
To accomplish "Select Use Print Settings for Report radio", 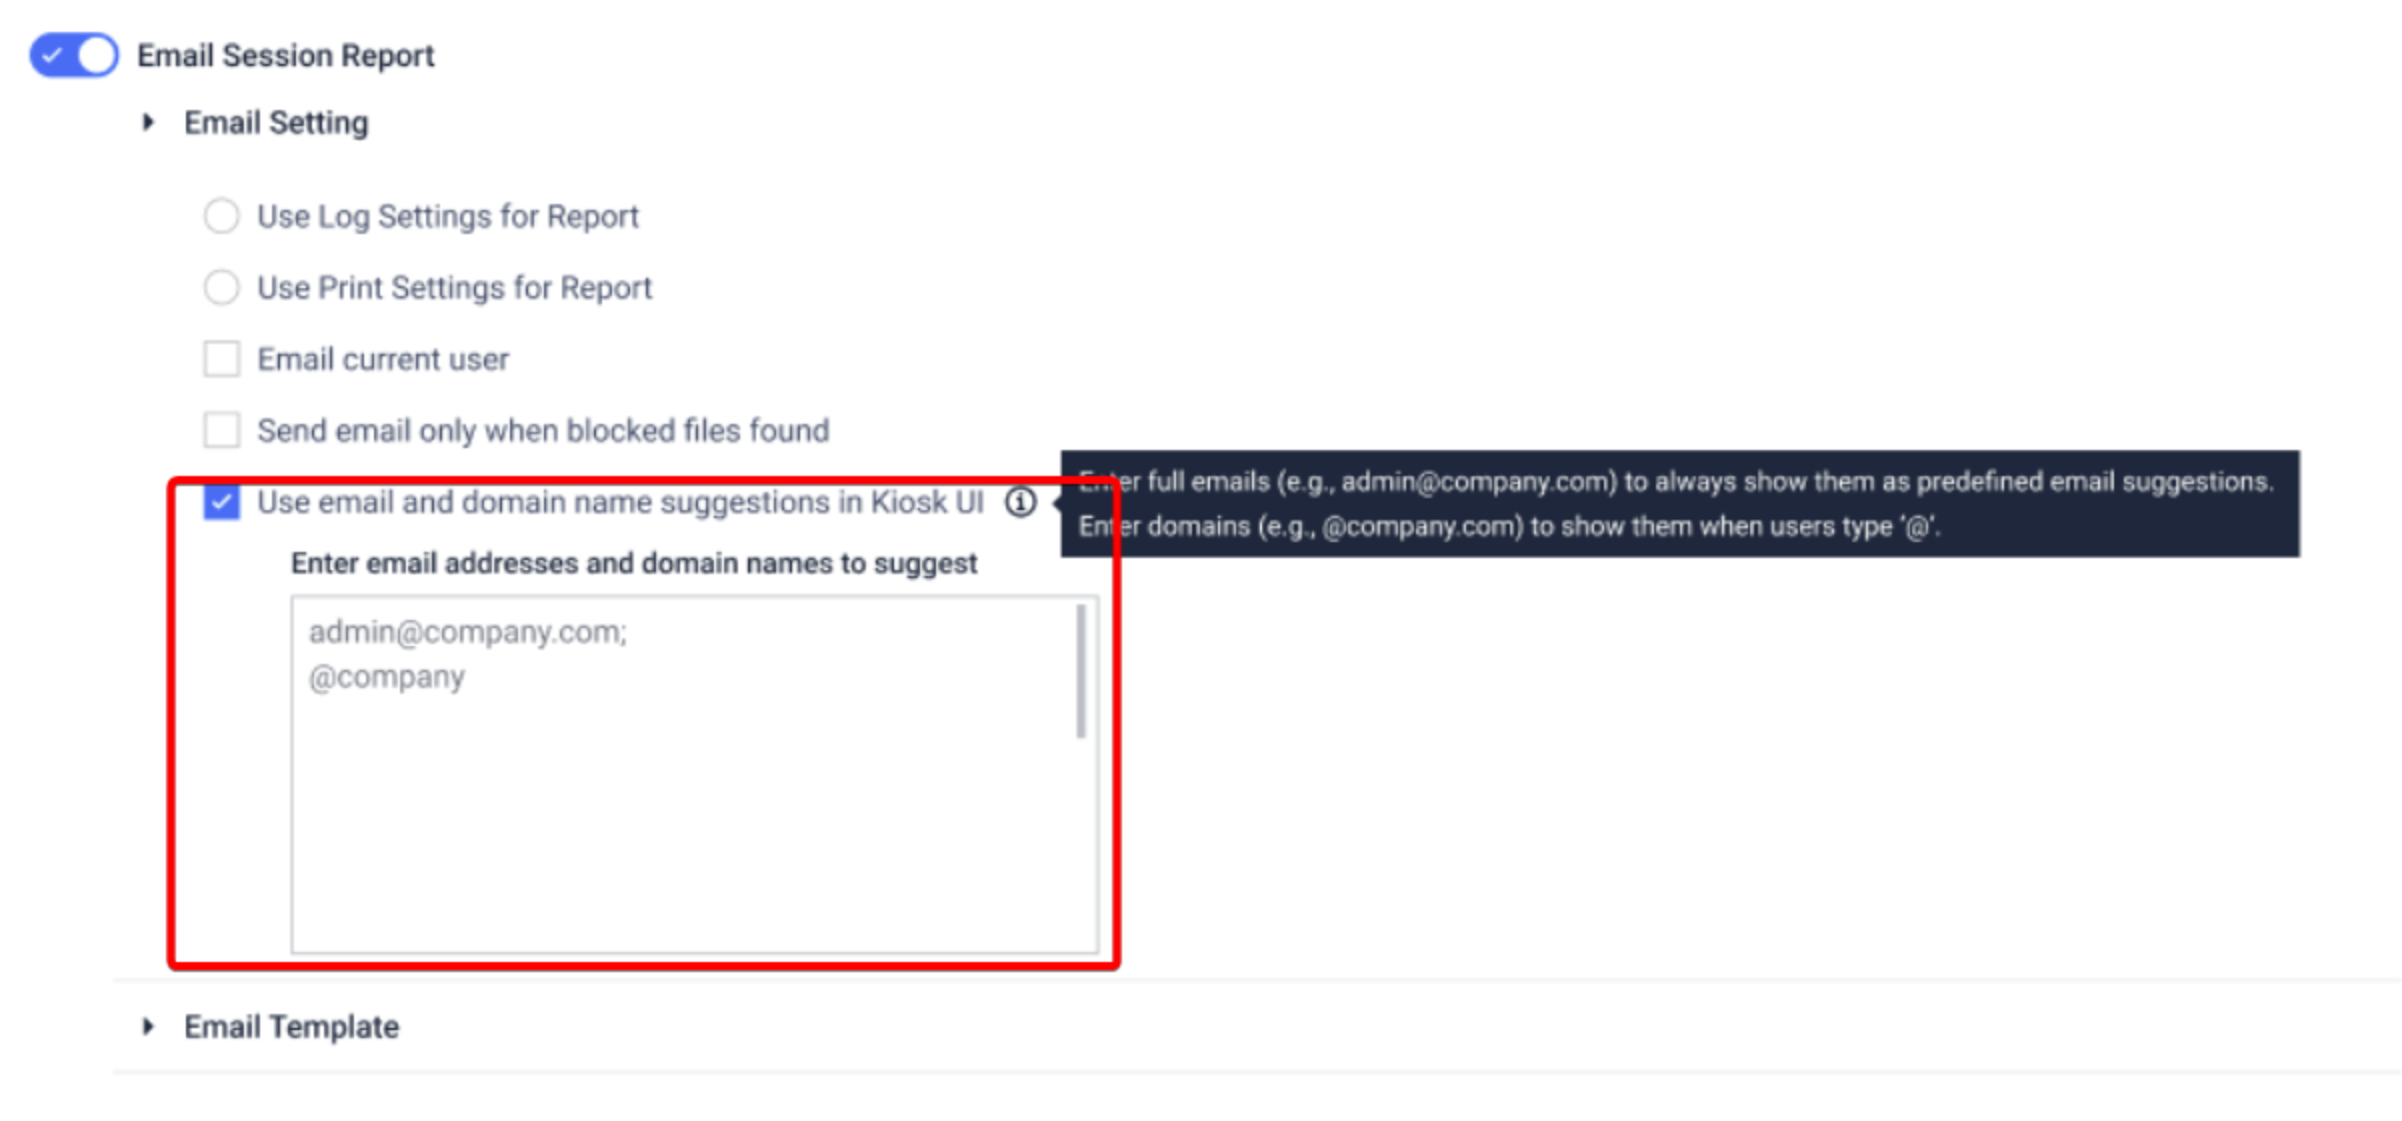I will click(x=221, y=288).
